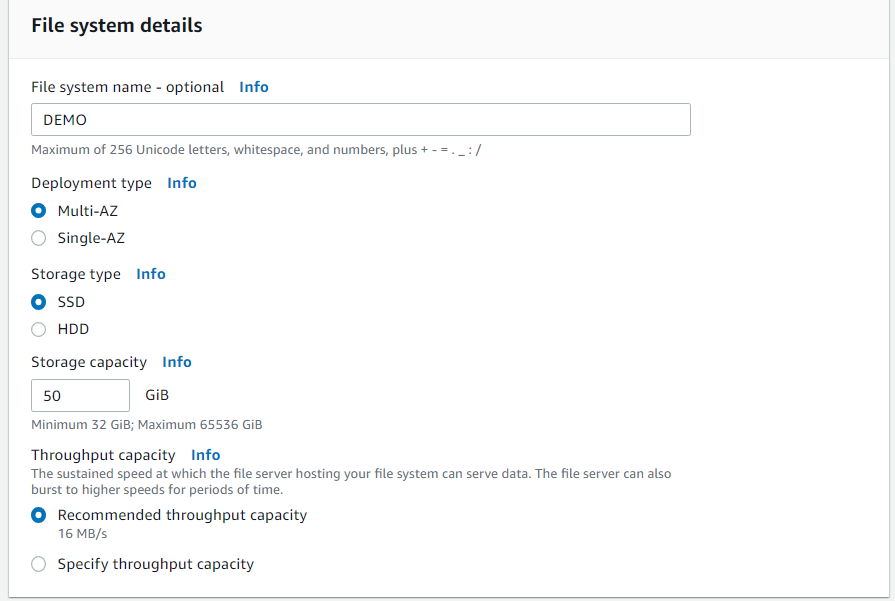Click the Maximum of 256 Unicode letters hint
Screen dimensions: 895x601
coord(256,150)
